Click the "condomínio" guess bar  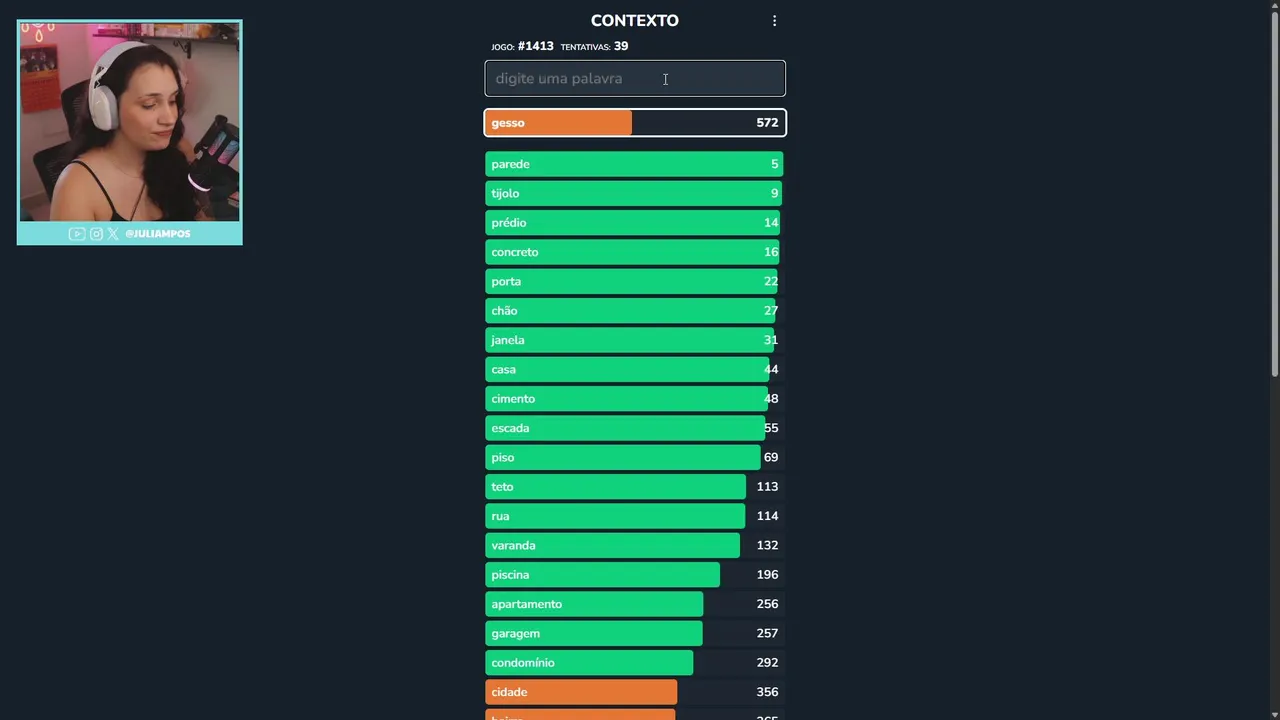[x=635, y=663]
